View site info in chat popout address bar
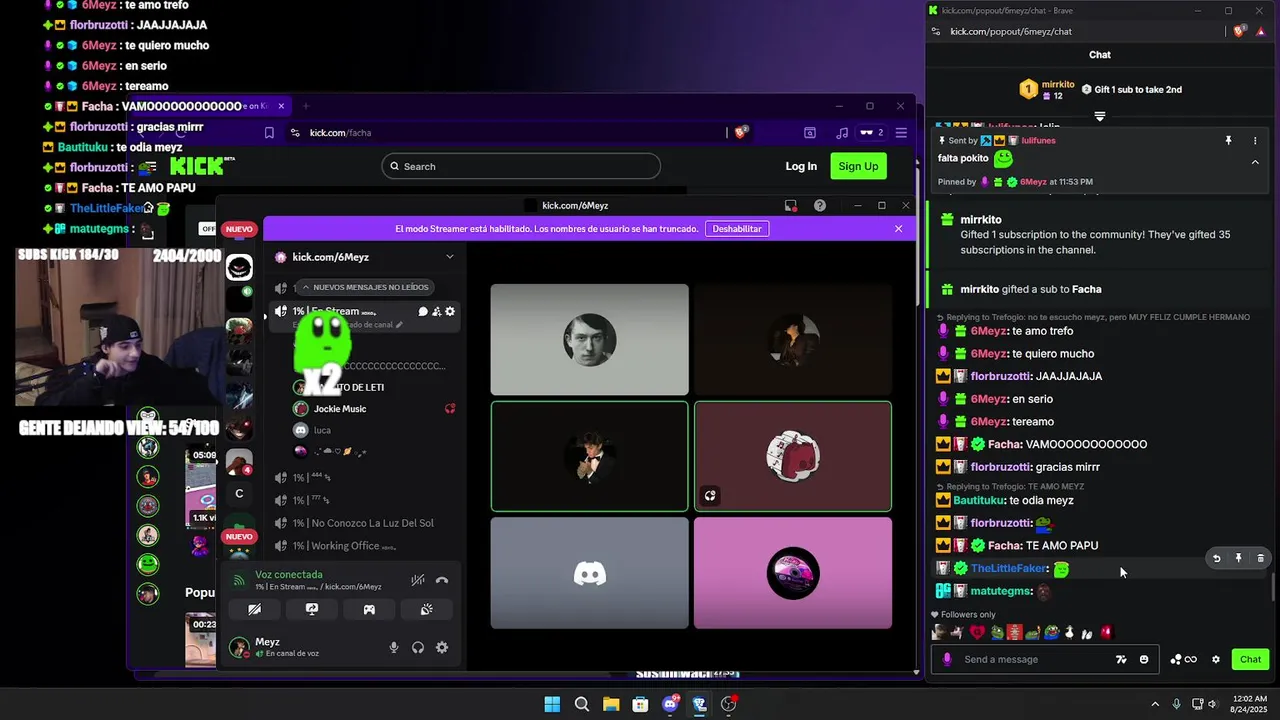The width and height of the screenshot is (1280, 720). [935, 31]
